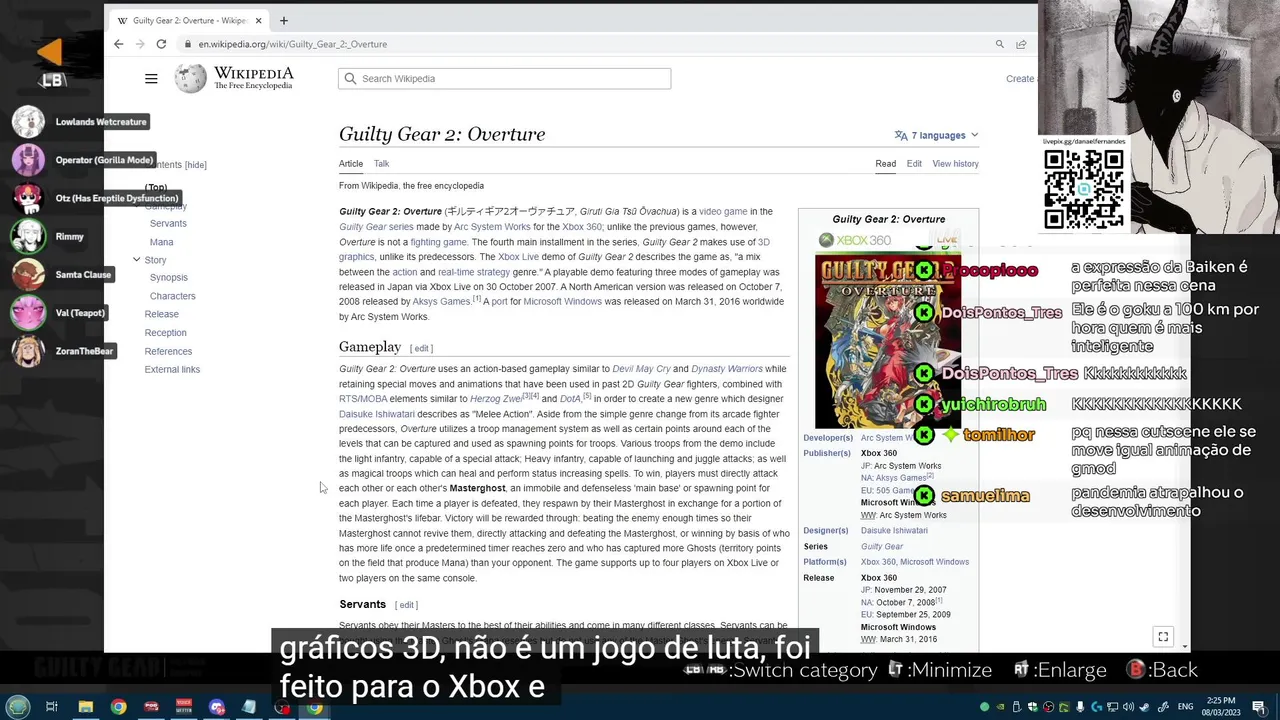Open the clock showing 2:25 PM
Image resolution: width=1280 pixels, height=720 pixels.
click(x=1221, y=706)
